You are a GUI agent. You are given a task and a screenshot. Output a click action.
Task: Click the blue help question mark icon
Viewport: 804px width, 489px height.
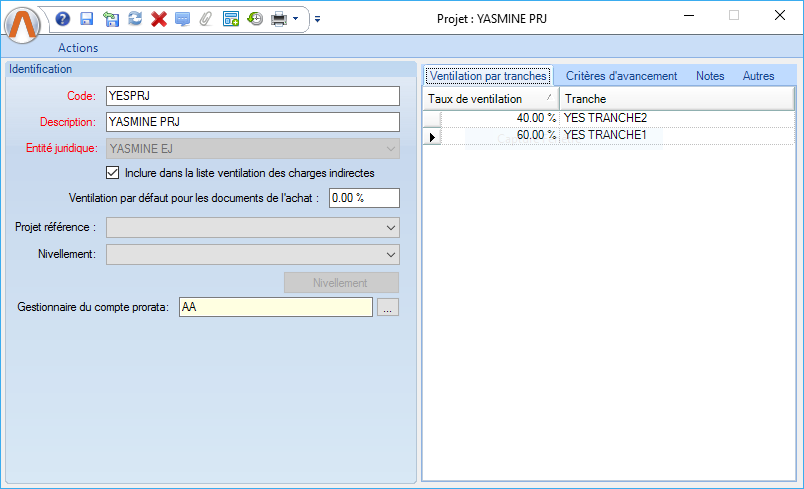pos(63,19)
